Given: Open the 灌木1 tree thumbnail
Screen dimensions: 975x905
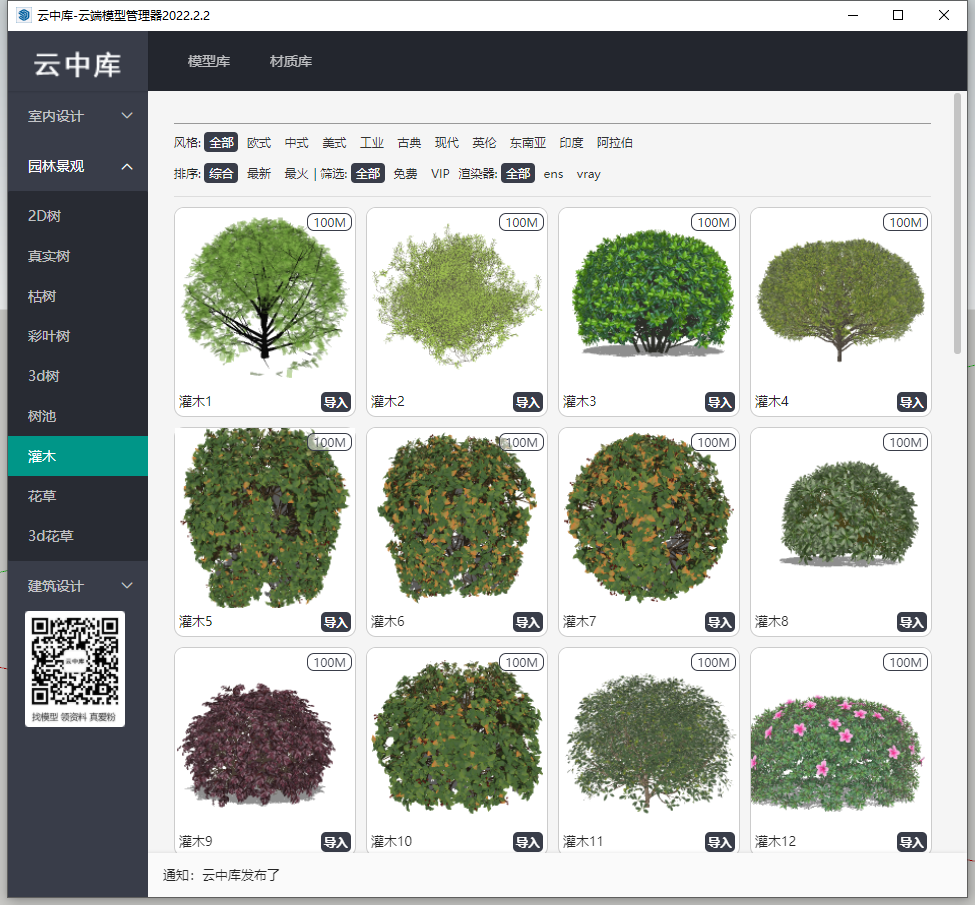Looking at the screenshot, I should coord(265,297).
